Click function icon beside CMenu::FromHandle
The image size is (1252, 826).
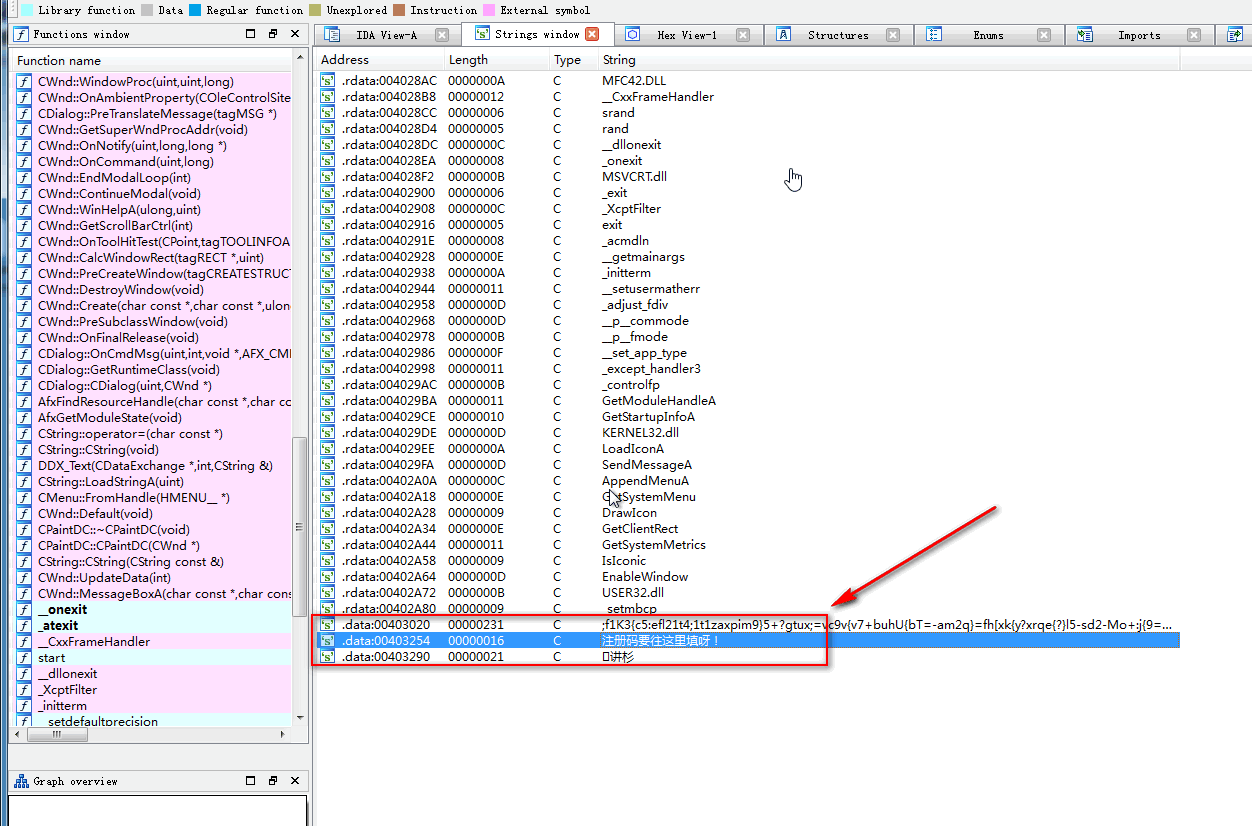click(24, 498)
